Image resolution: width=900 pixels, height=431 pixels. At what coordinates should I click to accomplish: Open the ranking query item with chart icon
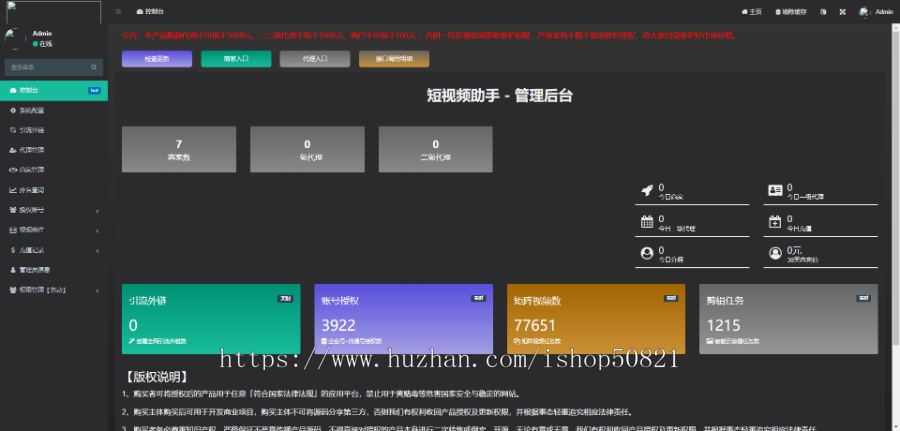54,190
